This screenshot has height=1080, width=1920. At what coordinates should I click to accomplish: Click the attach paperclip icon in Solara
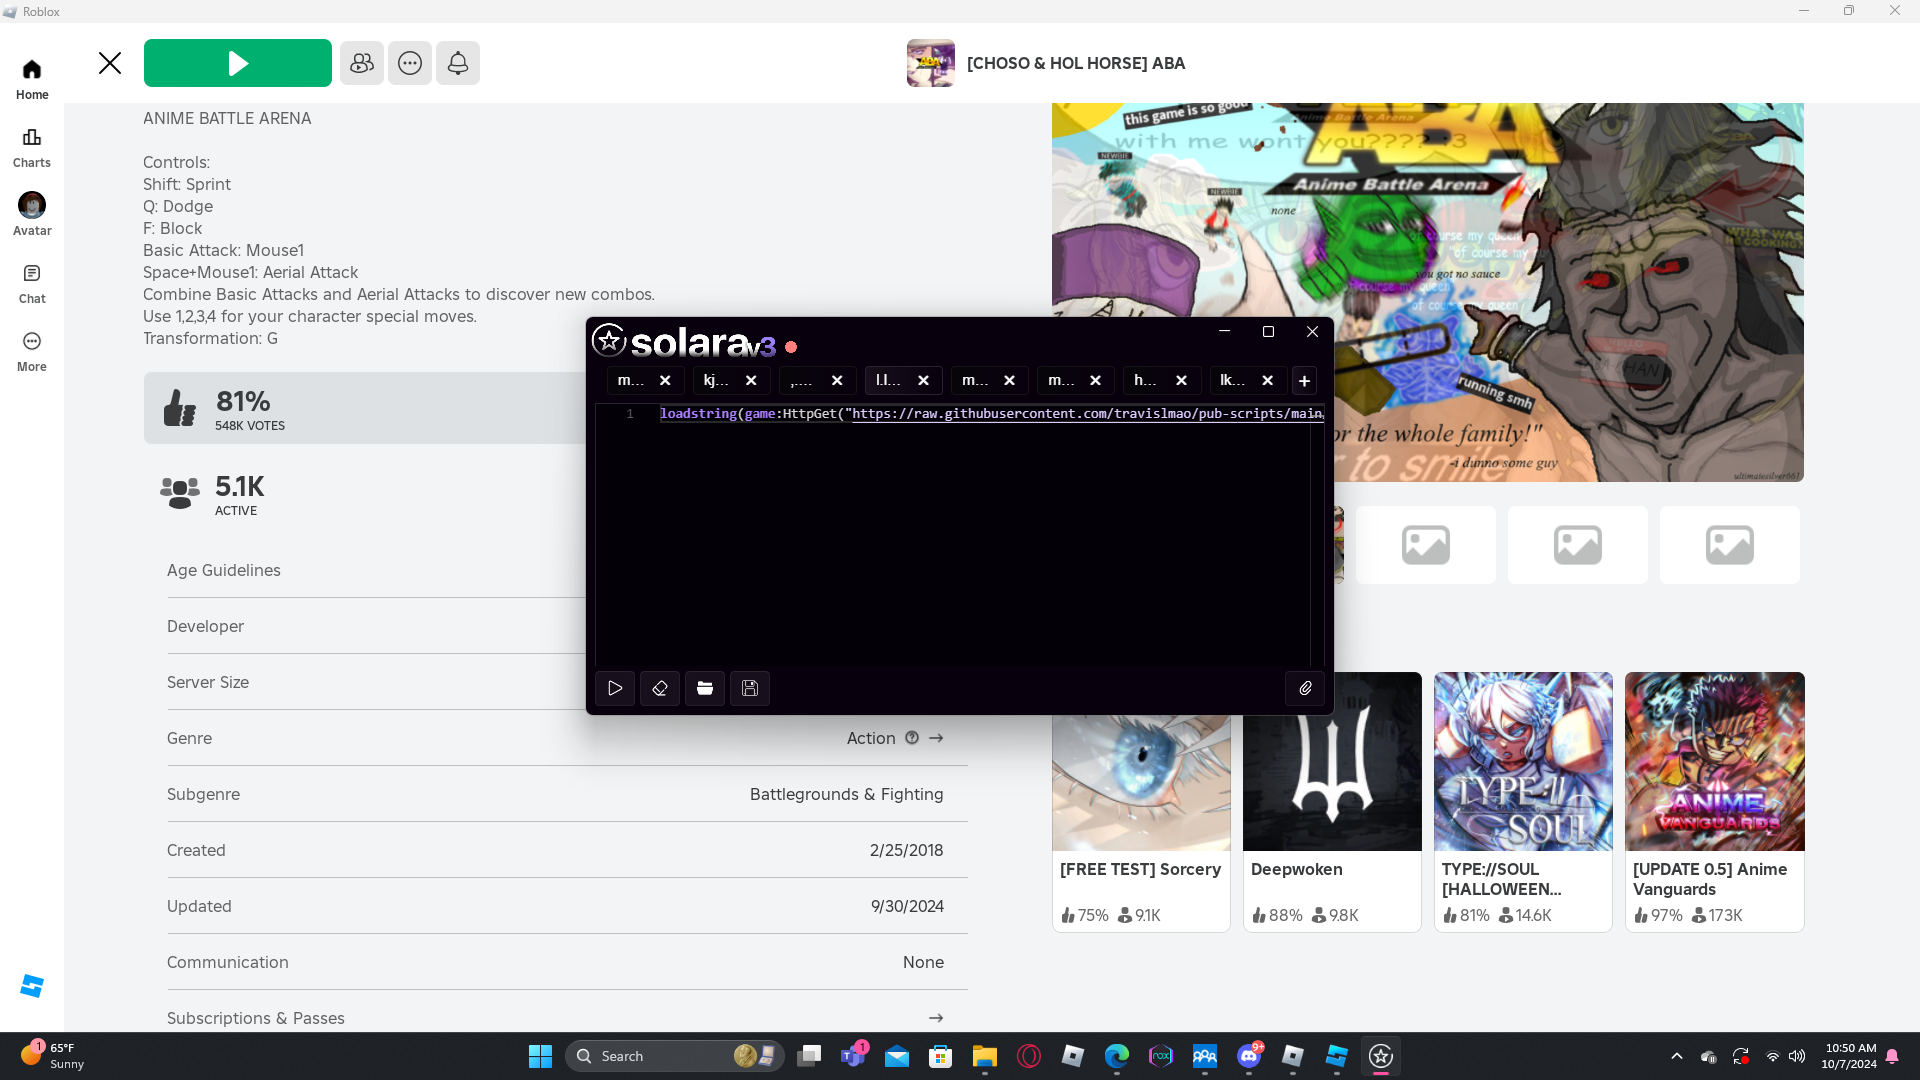[1305, 688]
